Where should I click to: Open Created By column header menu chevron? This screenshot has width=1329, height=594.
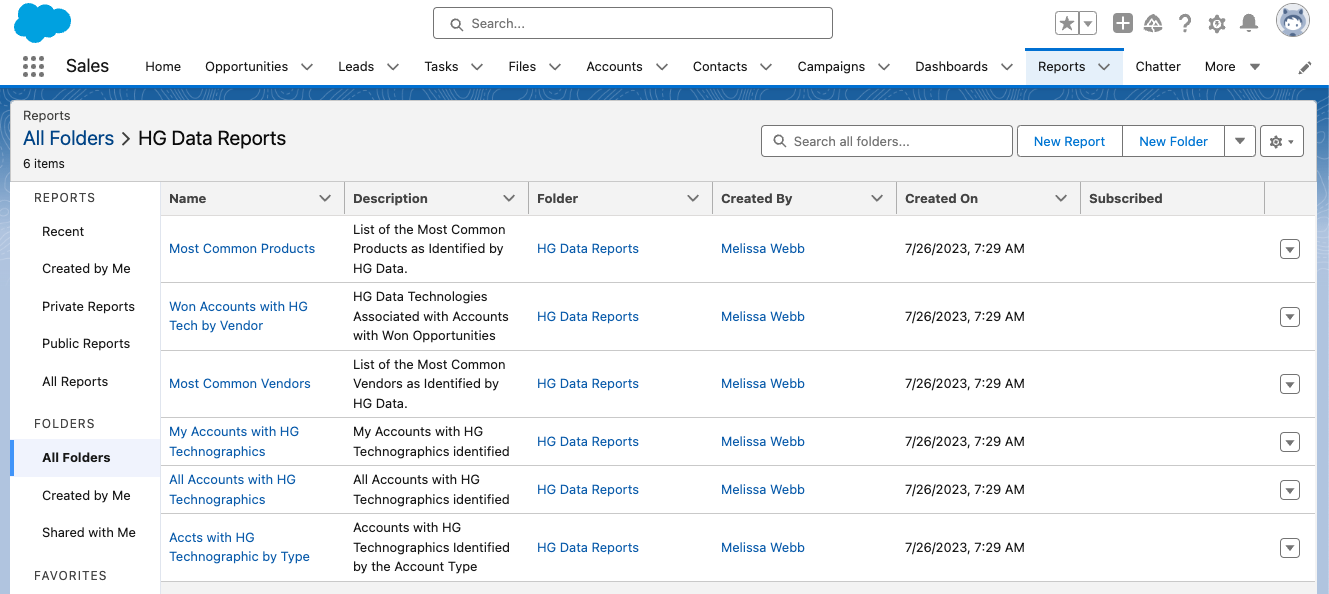click(877, 198)
